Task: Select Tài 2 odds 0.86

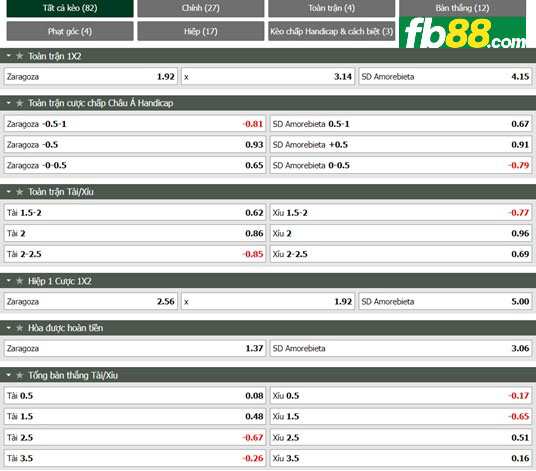Action: pos(135,233)
